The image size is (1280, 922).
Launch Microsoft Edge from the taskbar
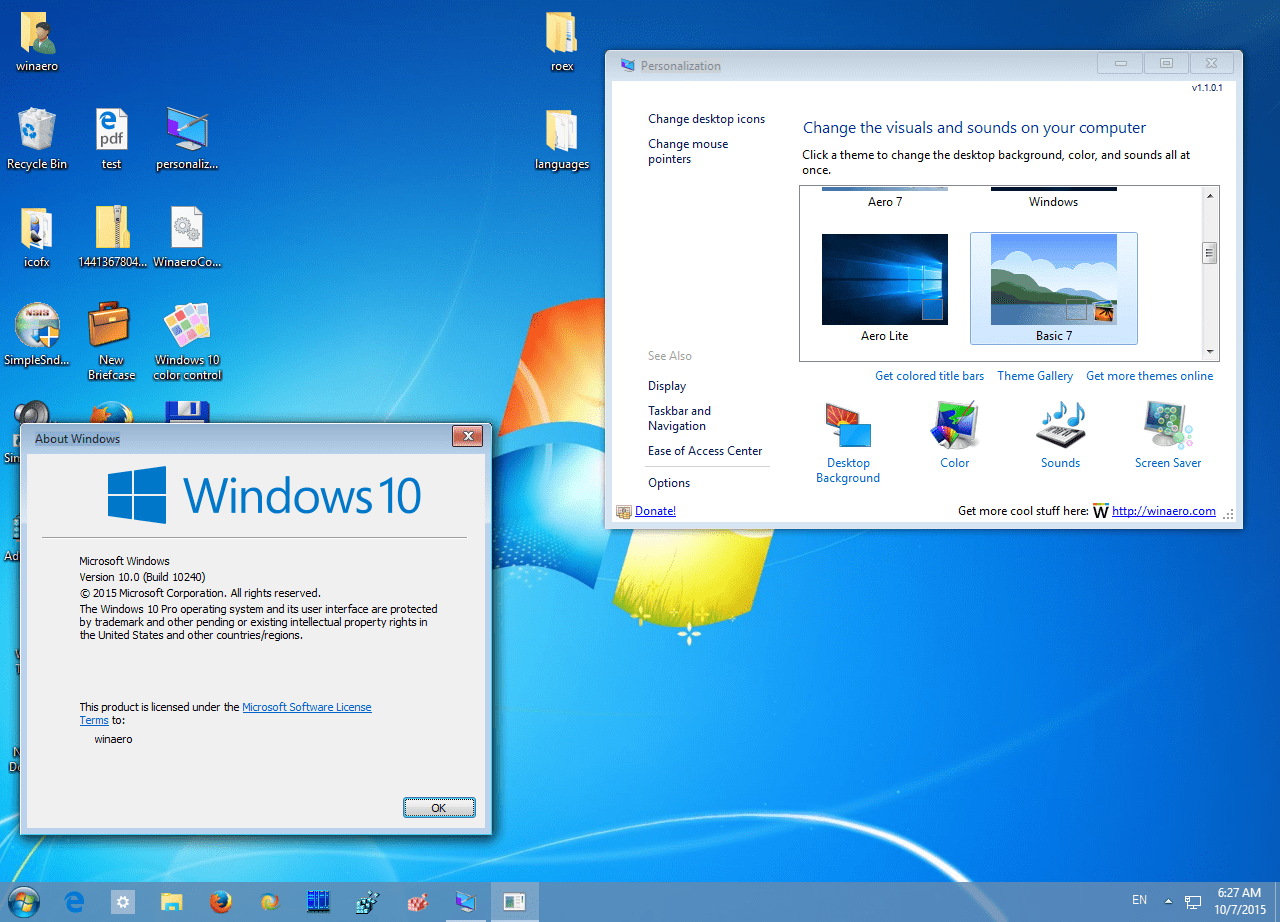(74, 902)
